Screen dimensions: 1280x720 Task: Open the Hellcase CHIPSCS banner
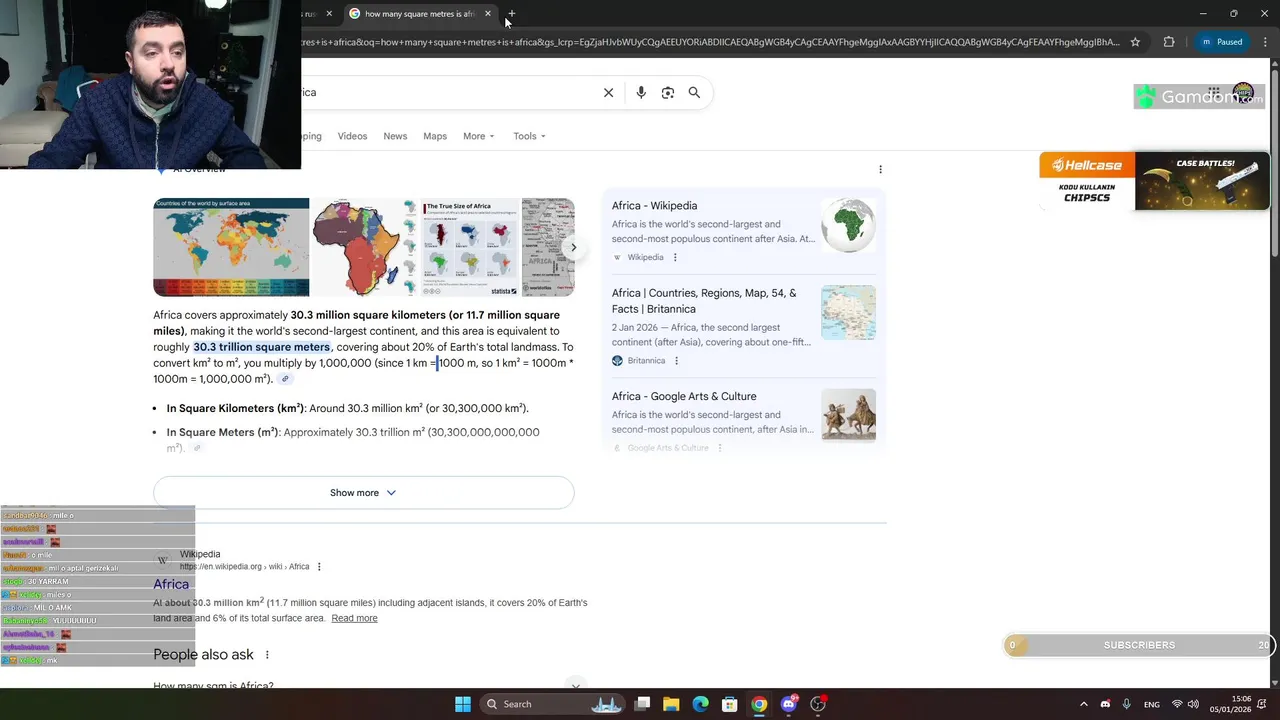point(1154,181)
